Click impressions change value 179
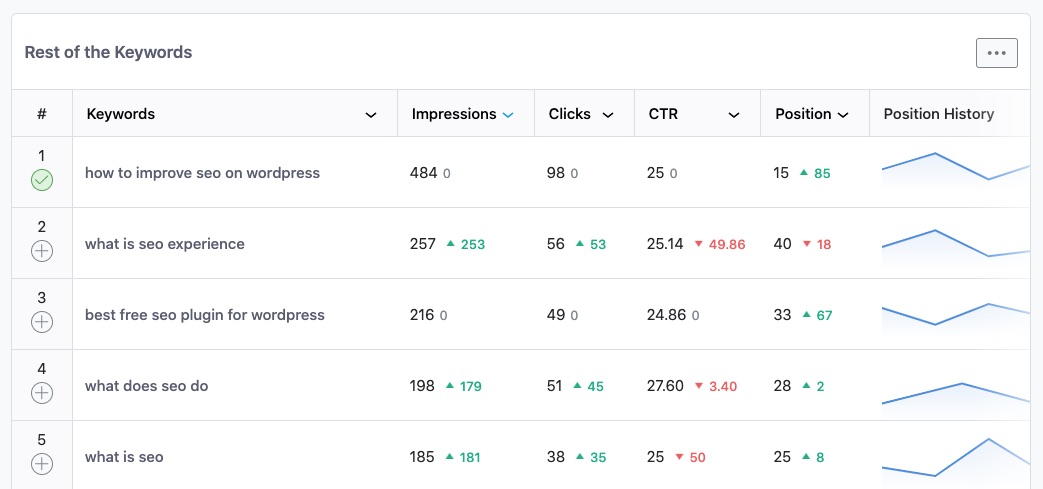The height and width of the screenshot is (489, 1043). [470, 387]
